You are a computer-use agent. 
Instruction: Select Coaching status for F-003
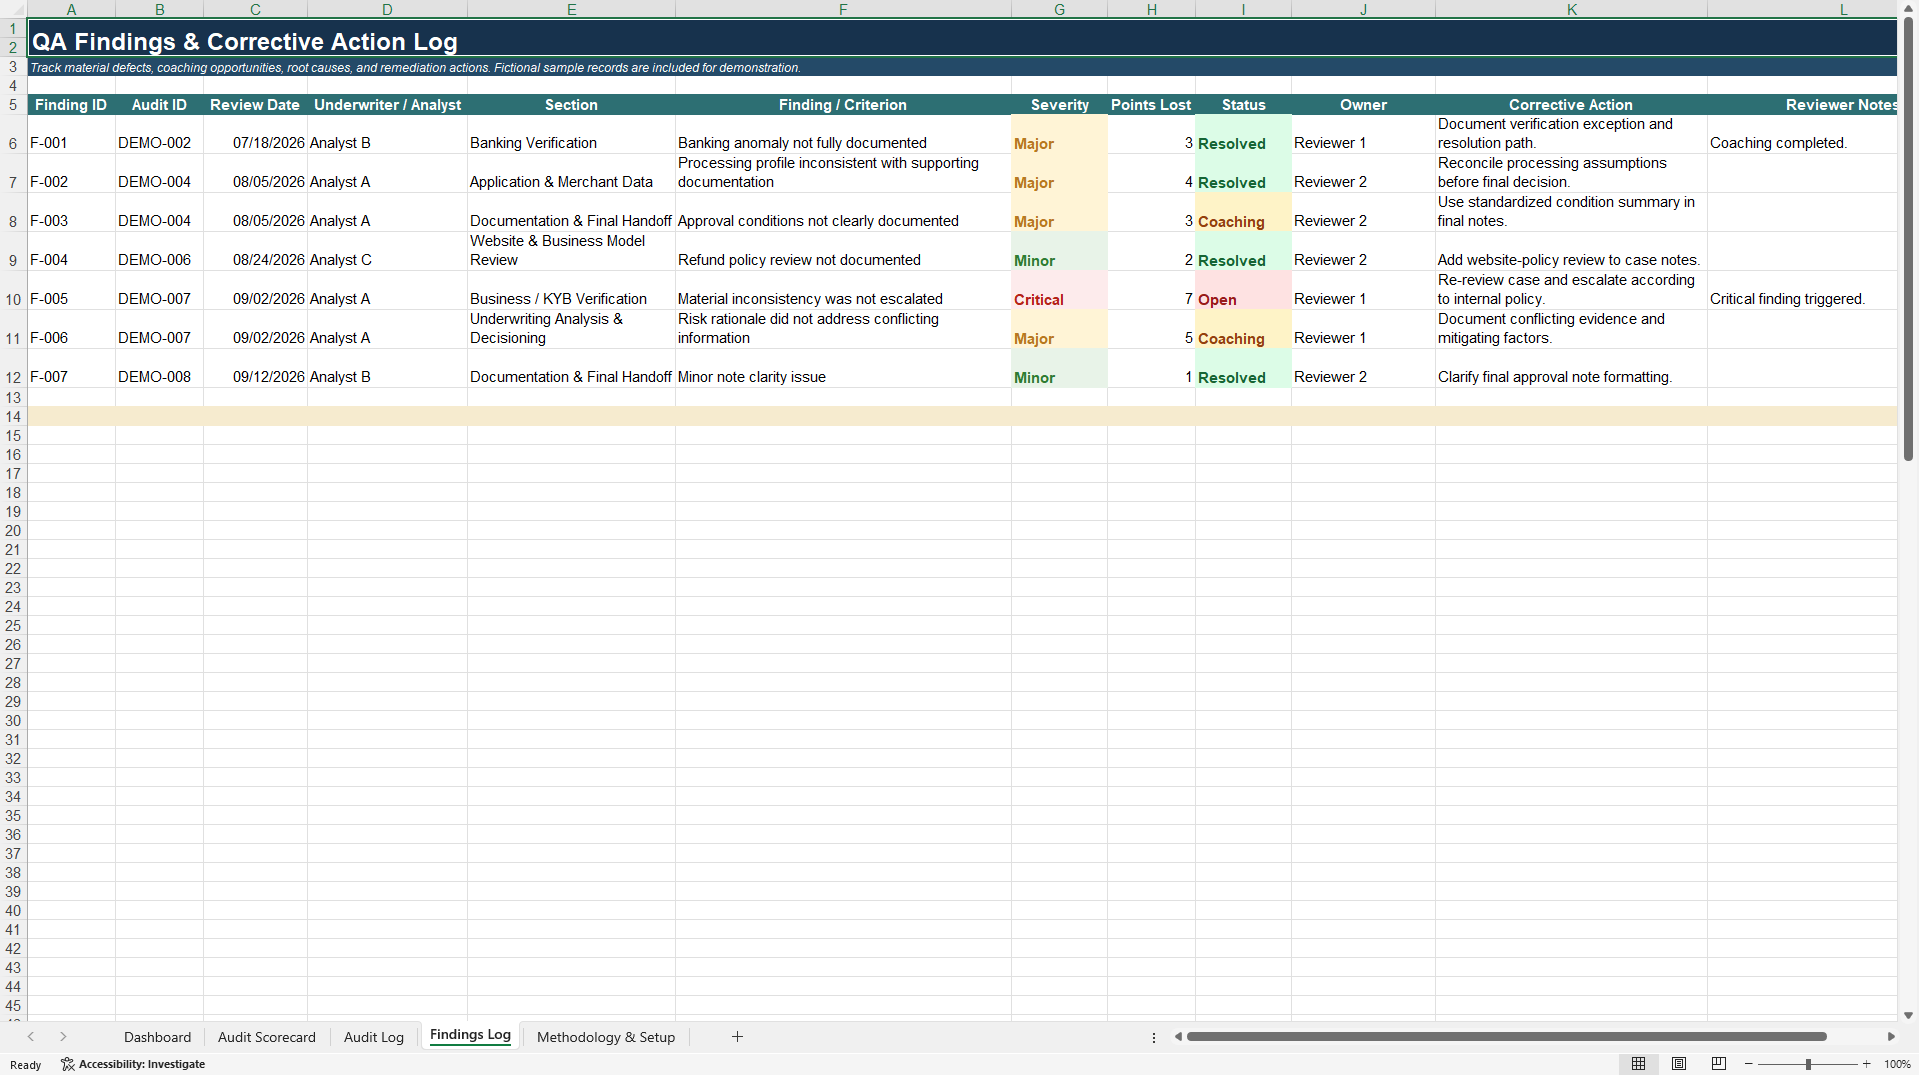tap(1243, 212)
